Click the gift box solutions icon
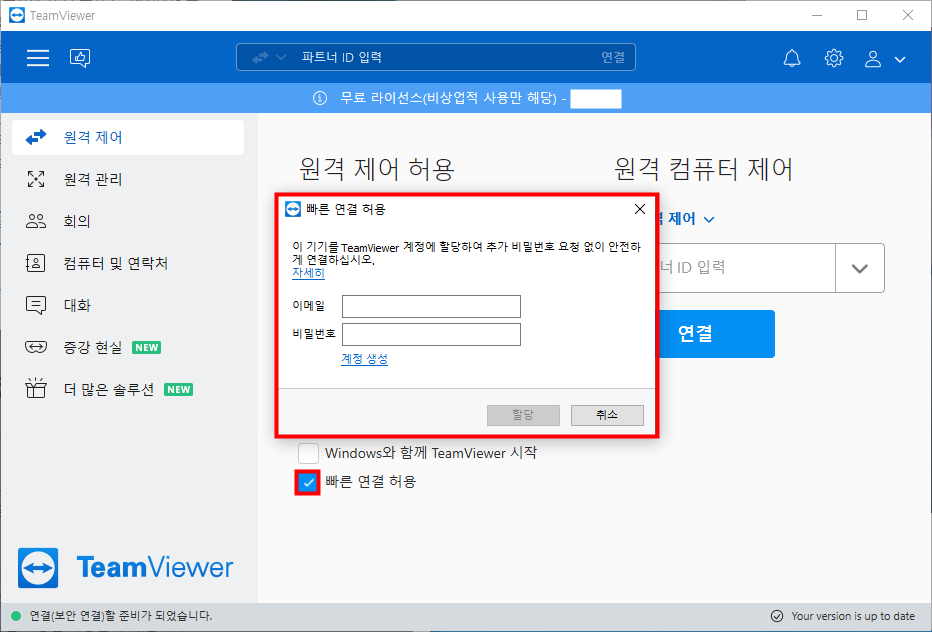 (x=36, y=388)
